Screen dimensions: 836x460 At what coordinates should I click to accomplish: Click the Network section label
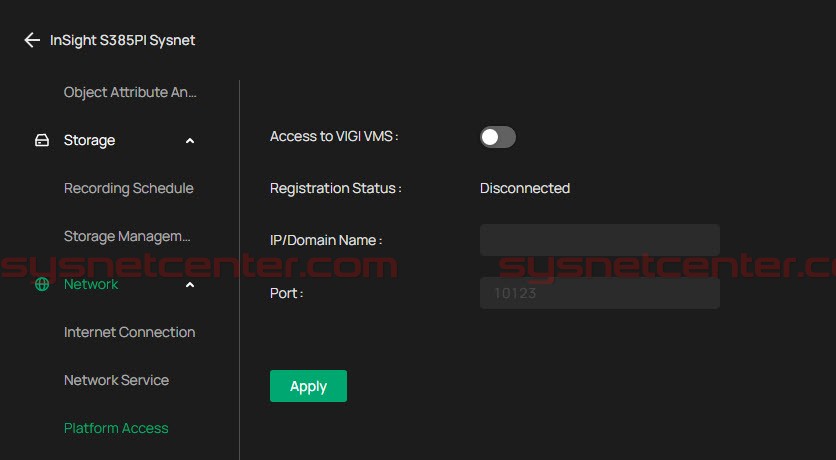[91, 285]
